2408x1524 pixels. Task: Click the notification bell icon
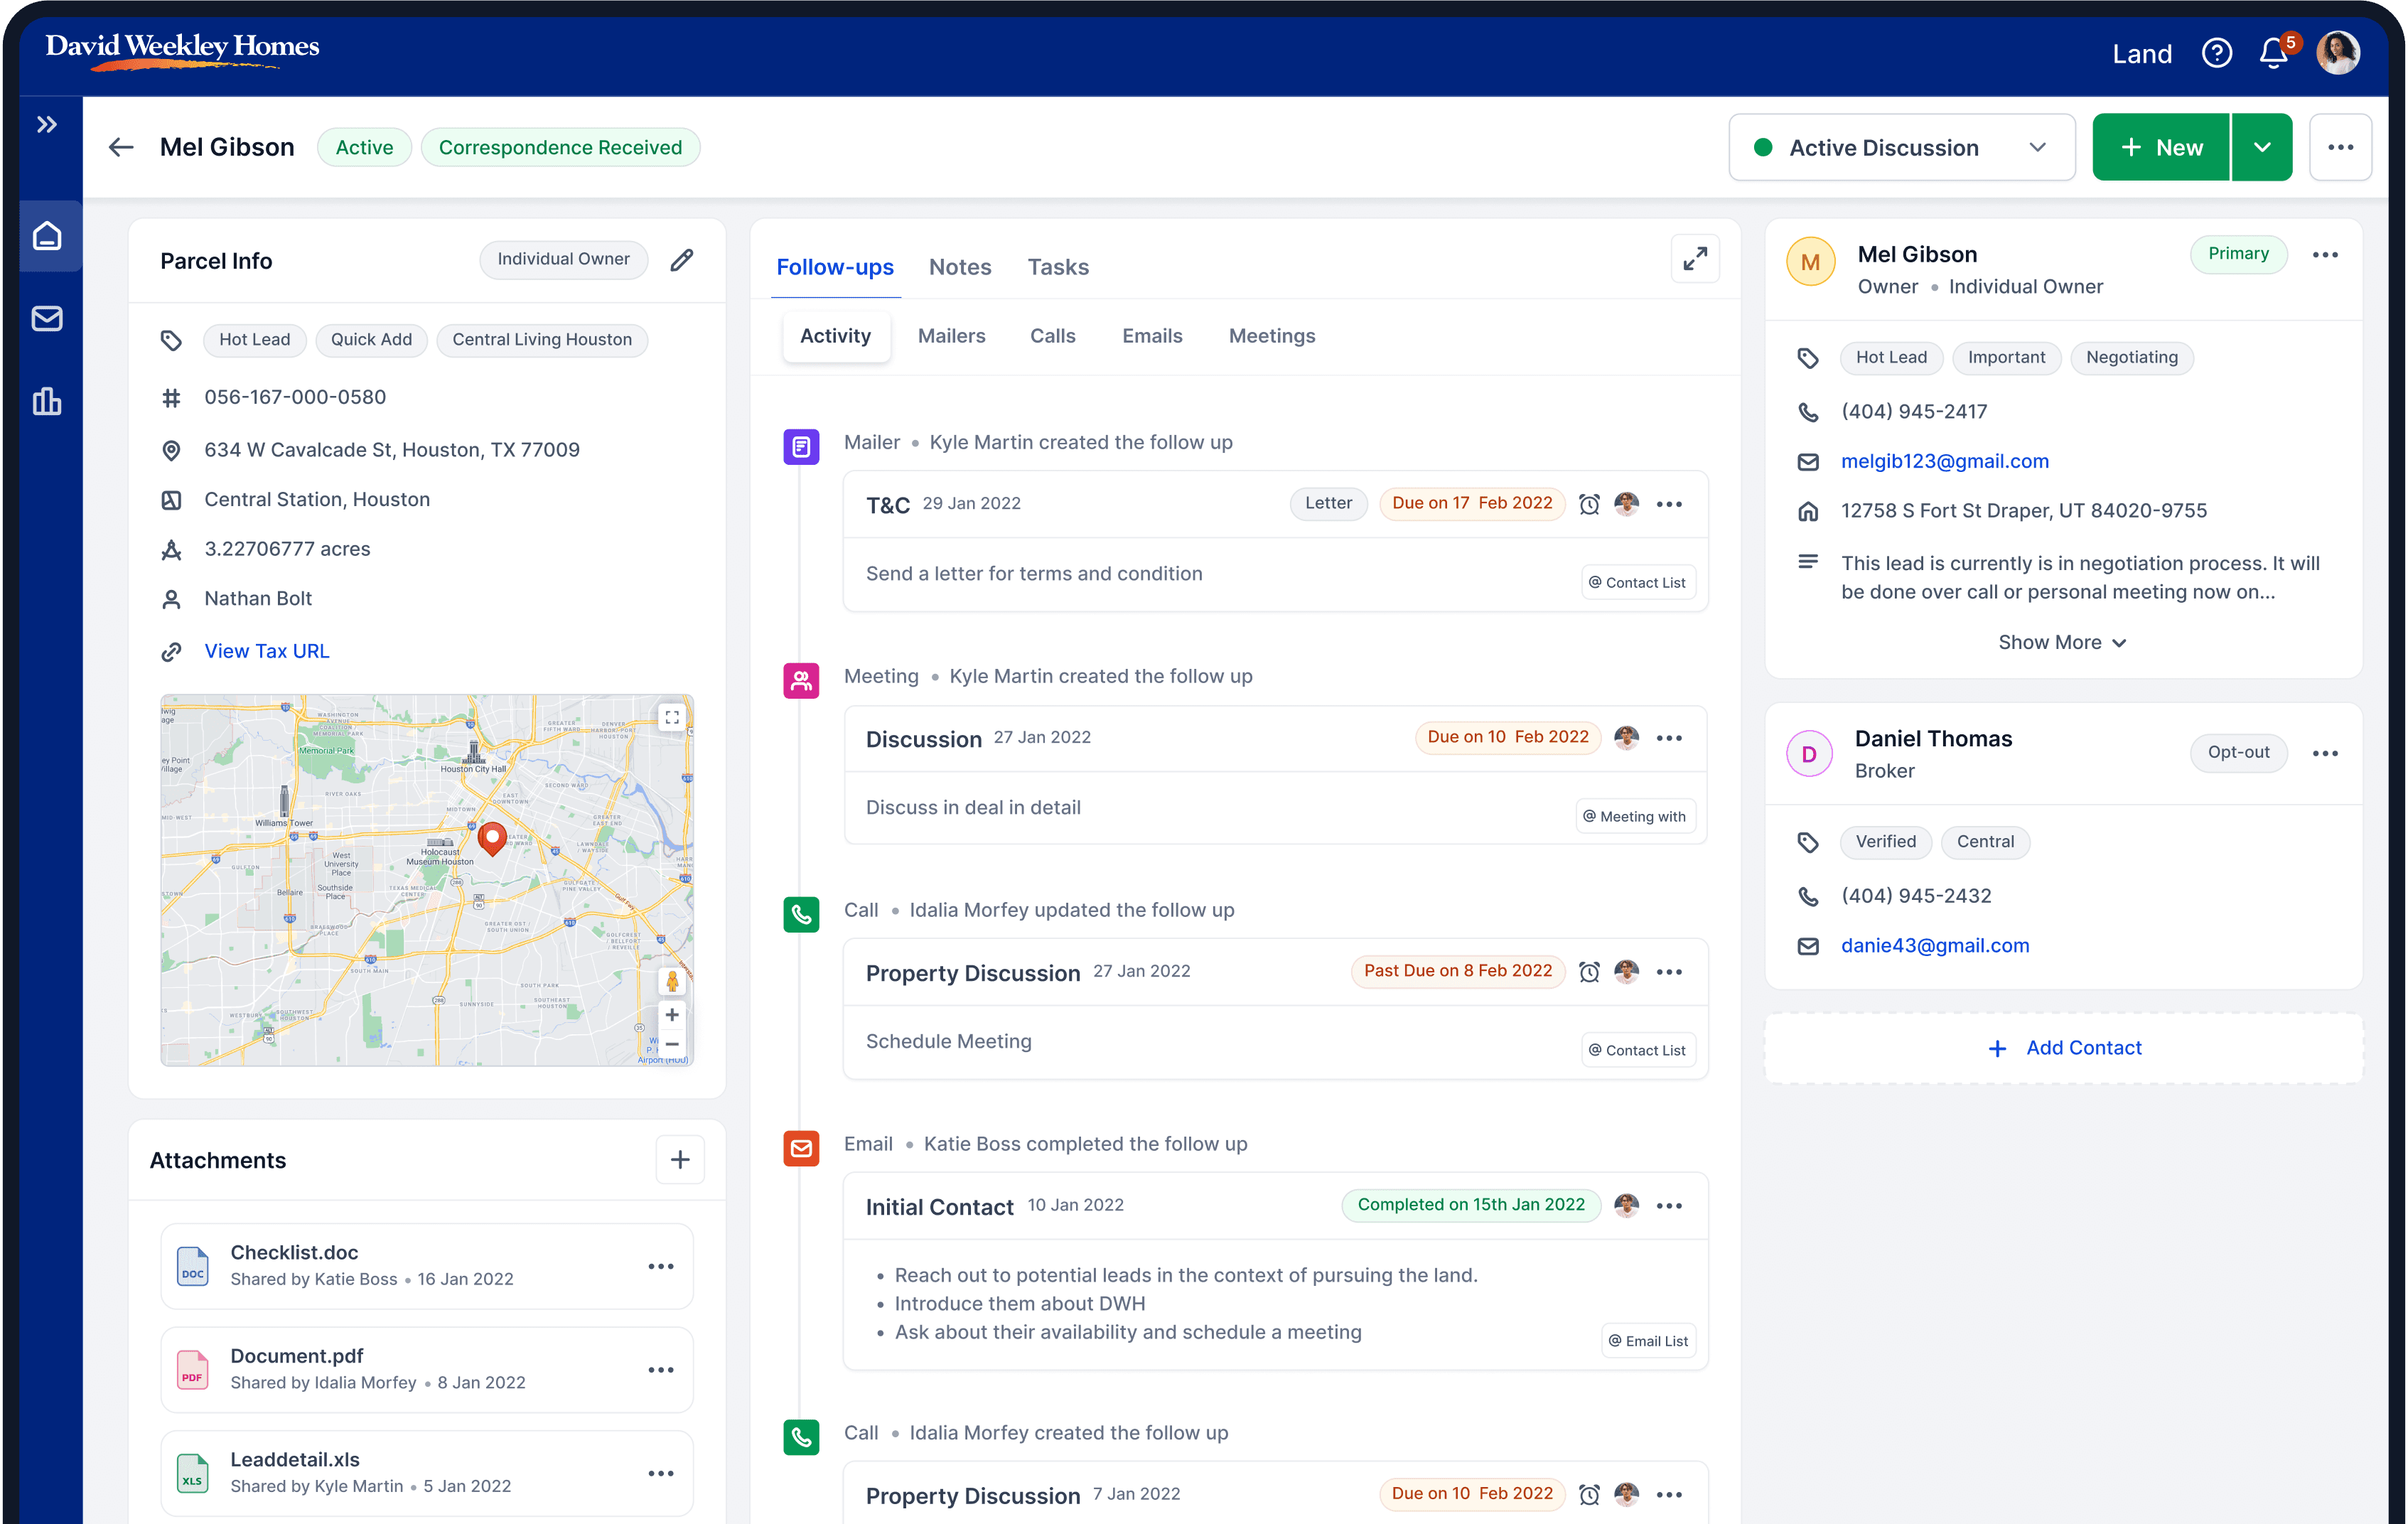click(2273, 53)
